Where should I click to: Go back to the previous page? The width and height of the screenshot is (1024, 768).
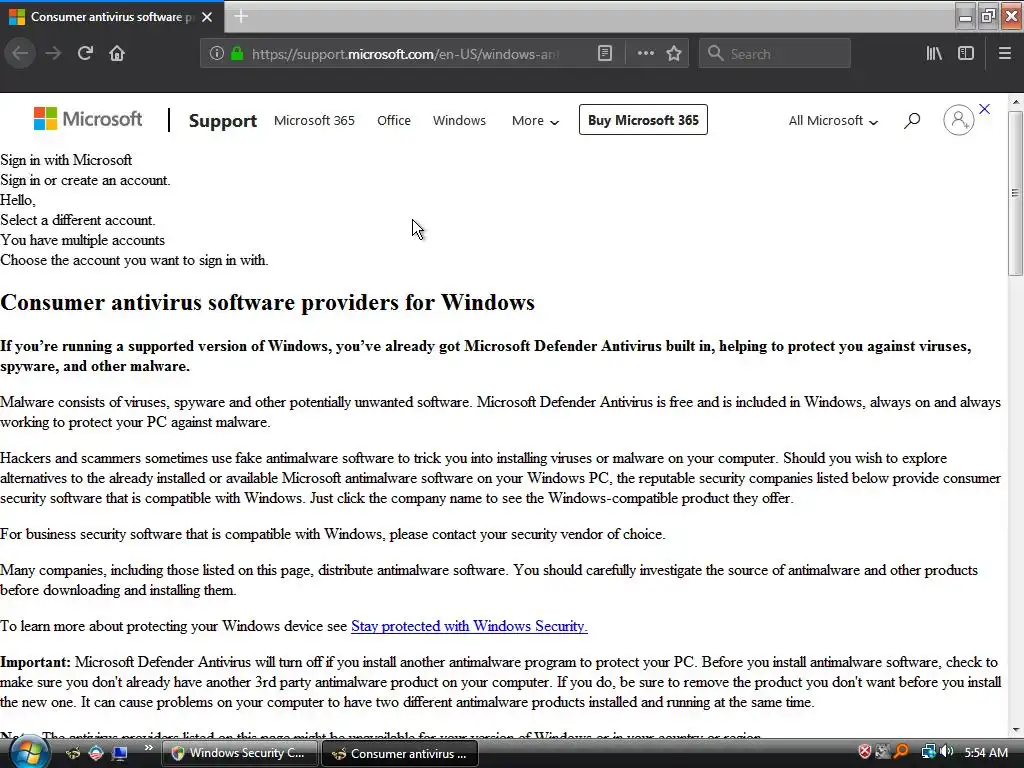(x=20, y=54)
